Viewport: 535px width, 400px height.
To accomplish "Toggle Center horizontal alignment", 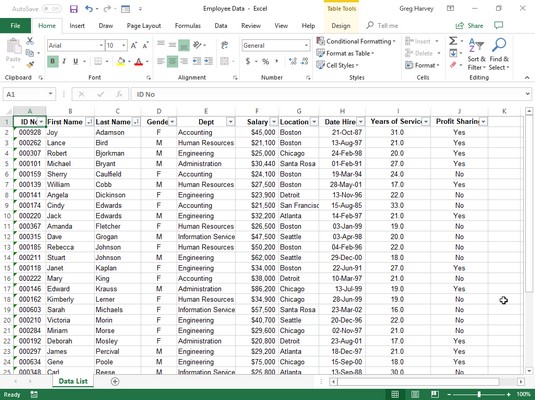I will click(172, 61).
